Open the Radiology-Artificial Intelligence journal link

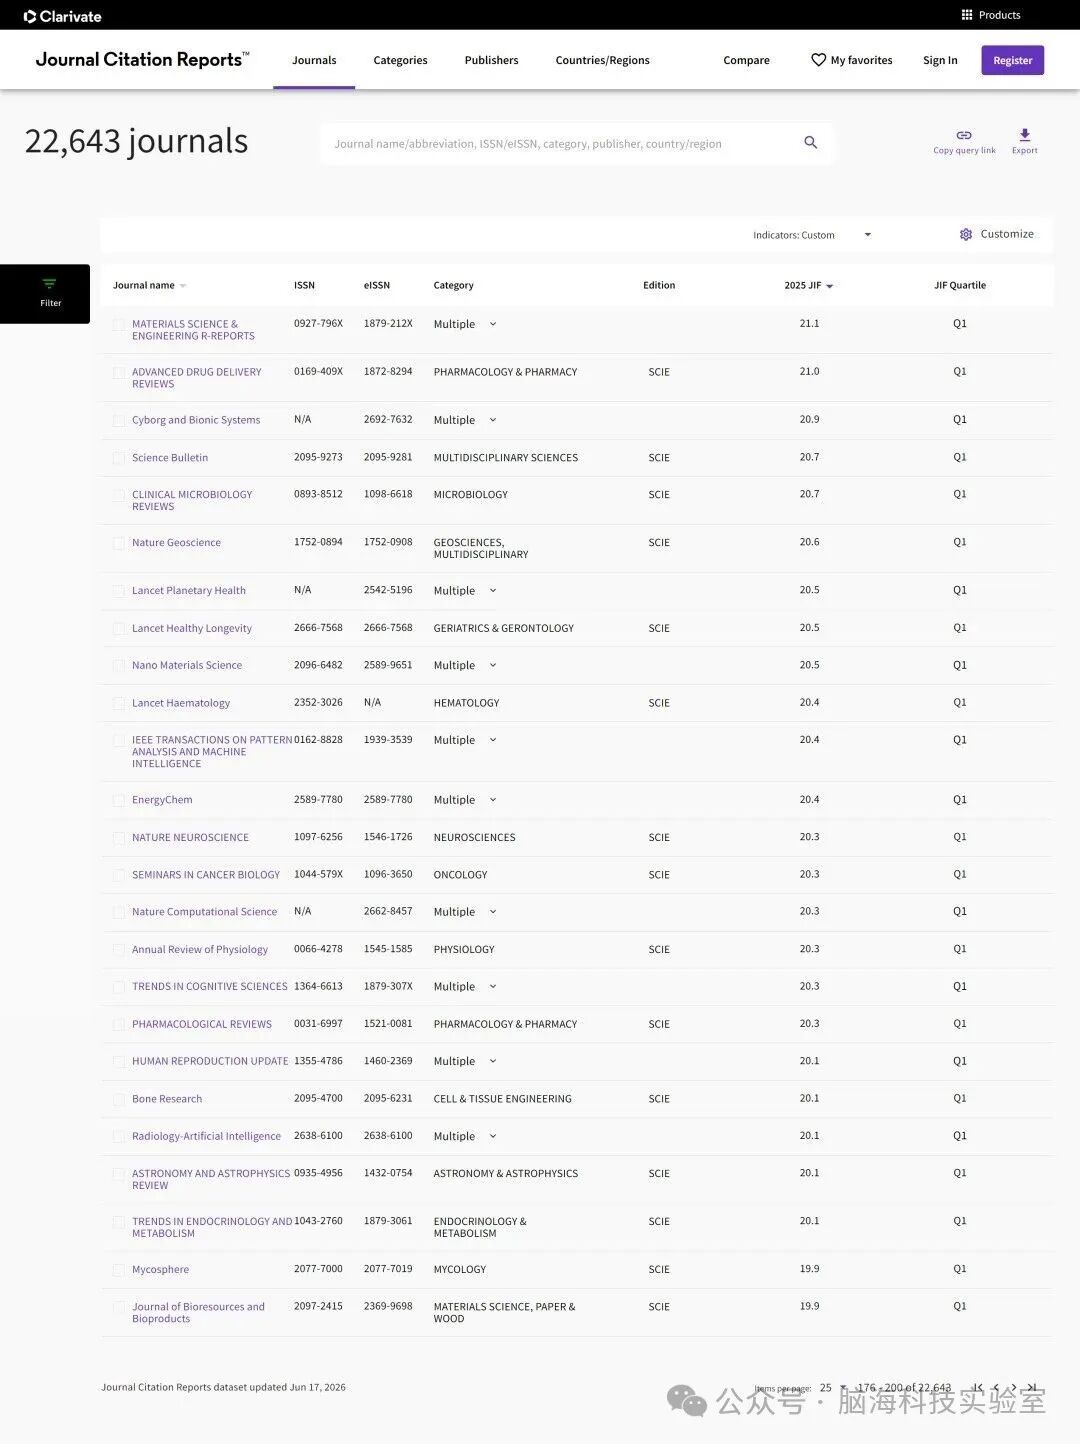pyautogui.click(x=206, y=1137)
